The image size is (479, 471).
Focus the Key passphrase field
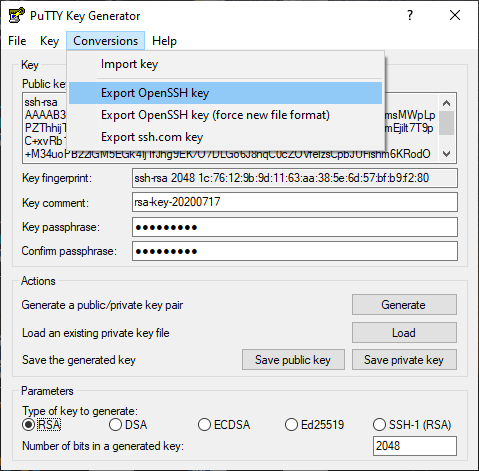[x=295, y=227]
